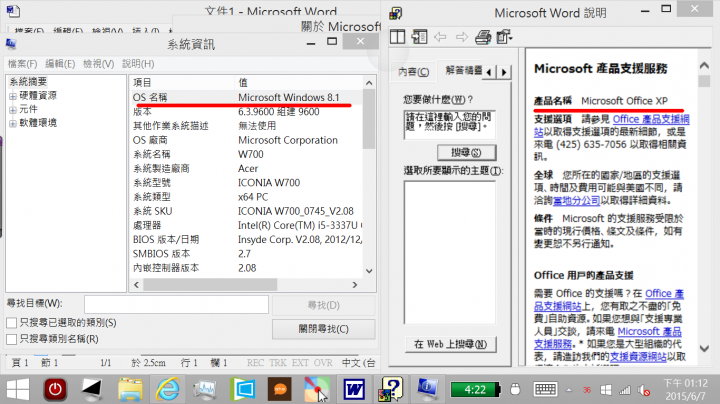Select the OS 名稱 row

point(247,97)
